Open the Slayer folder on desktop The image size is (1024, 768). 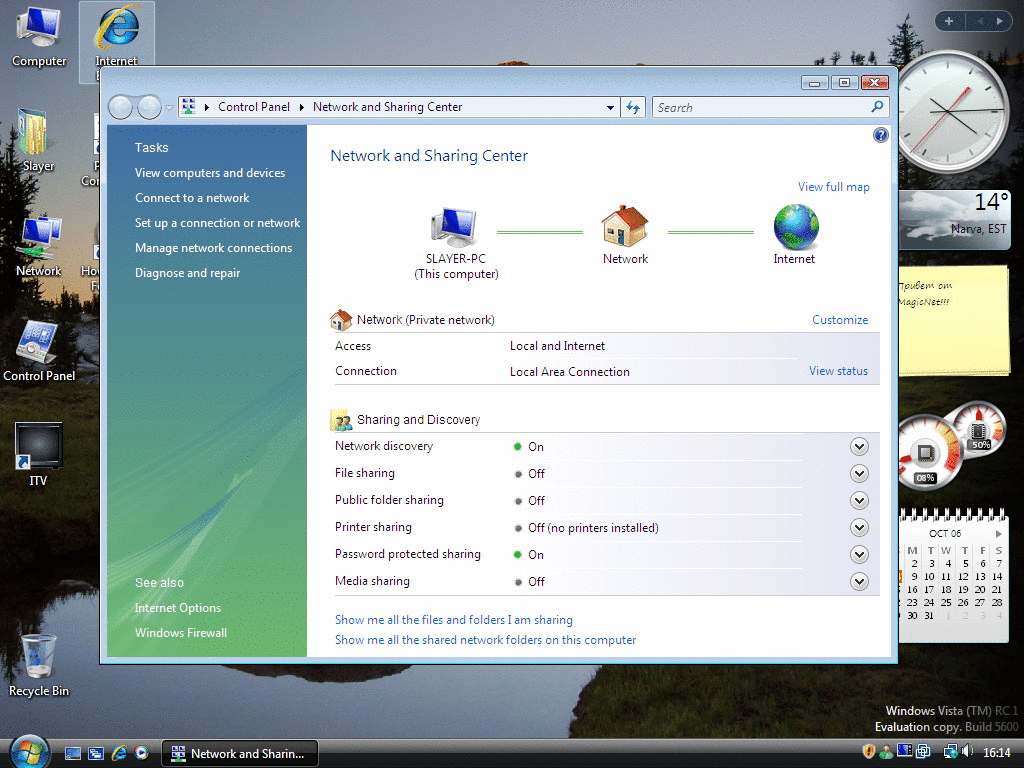tap(36, 140)
